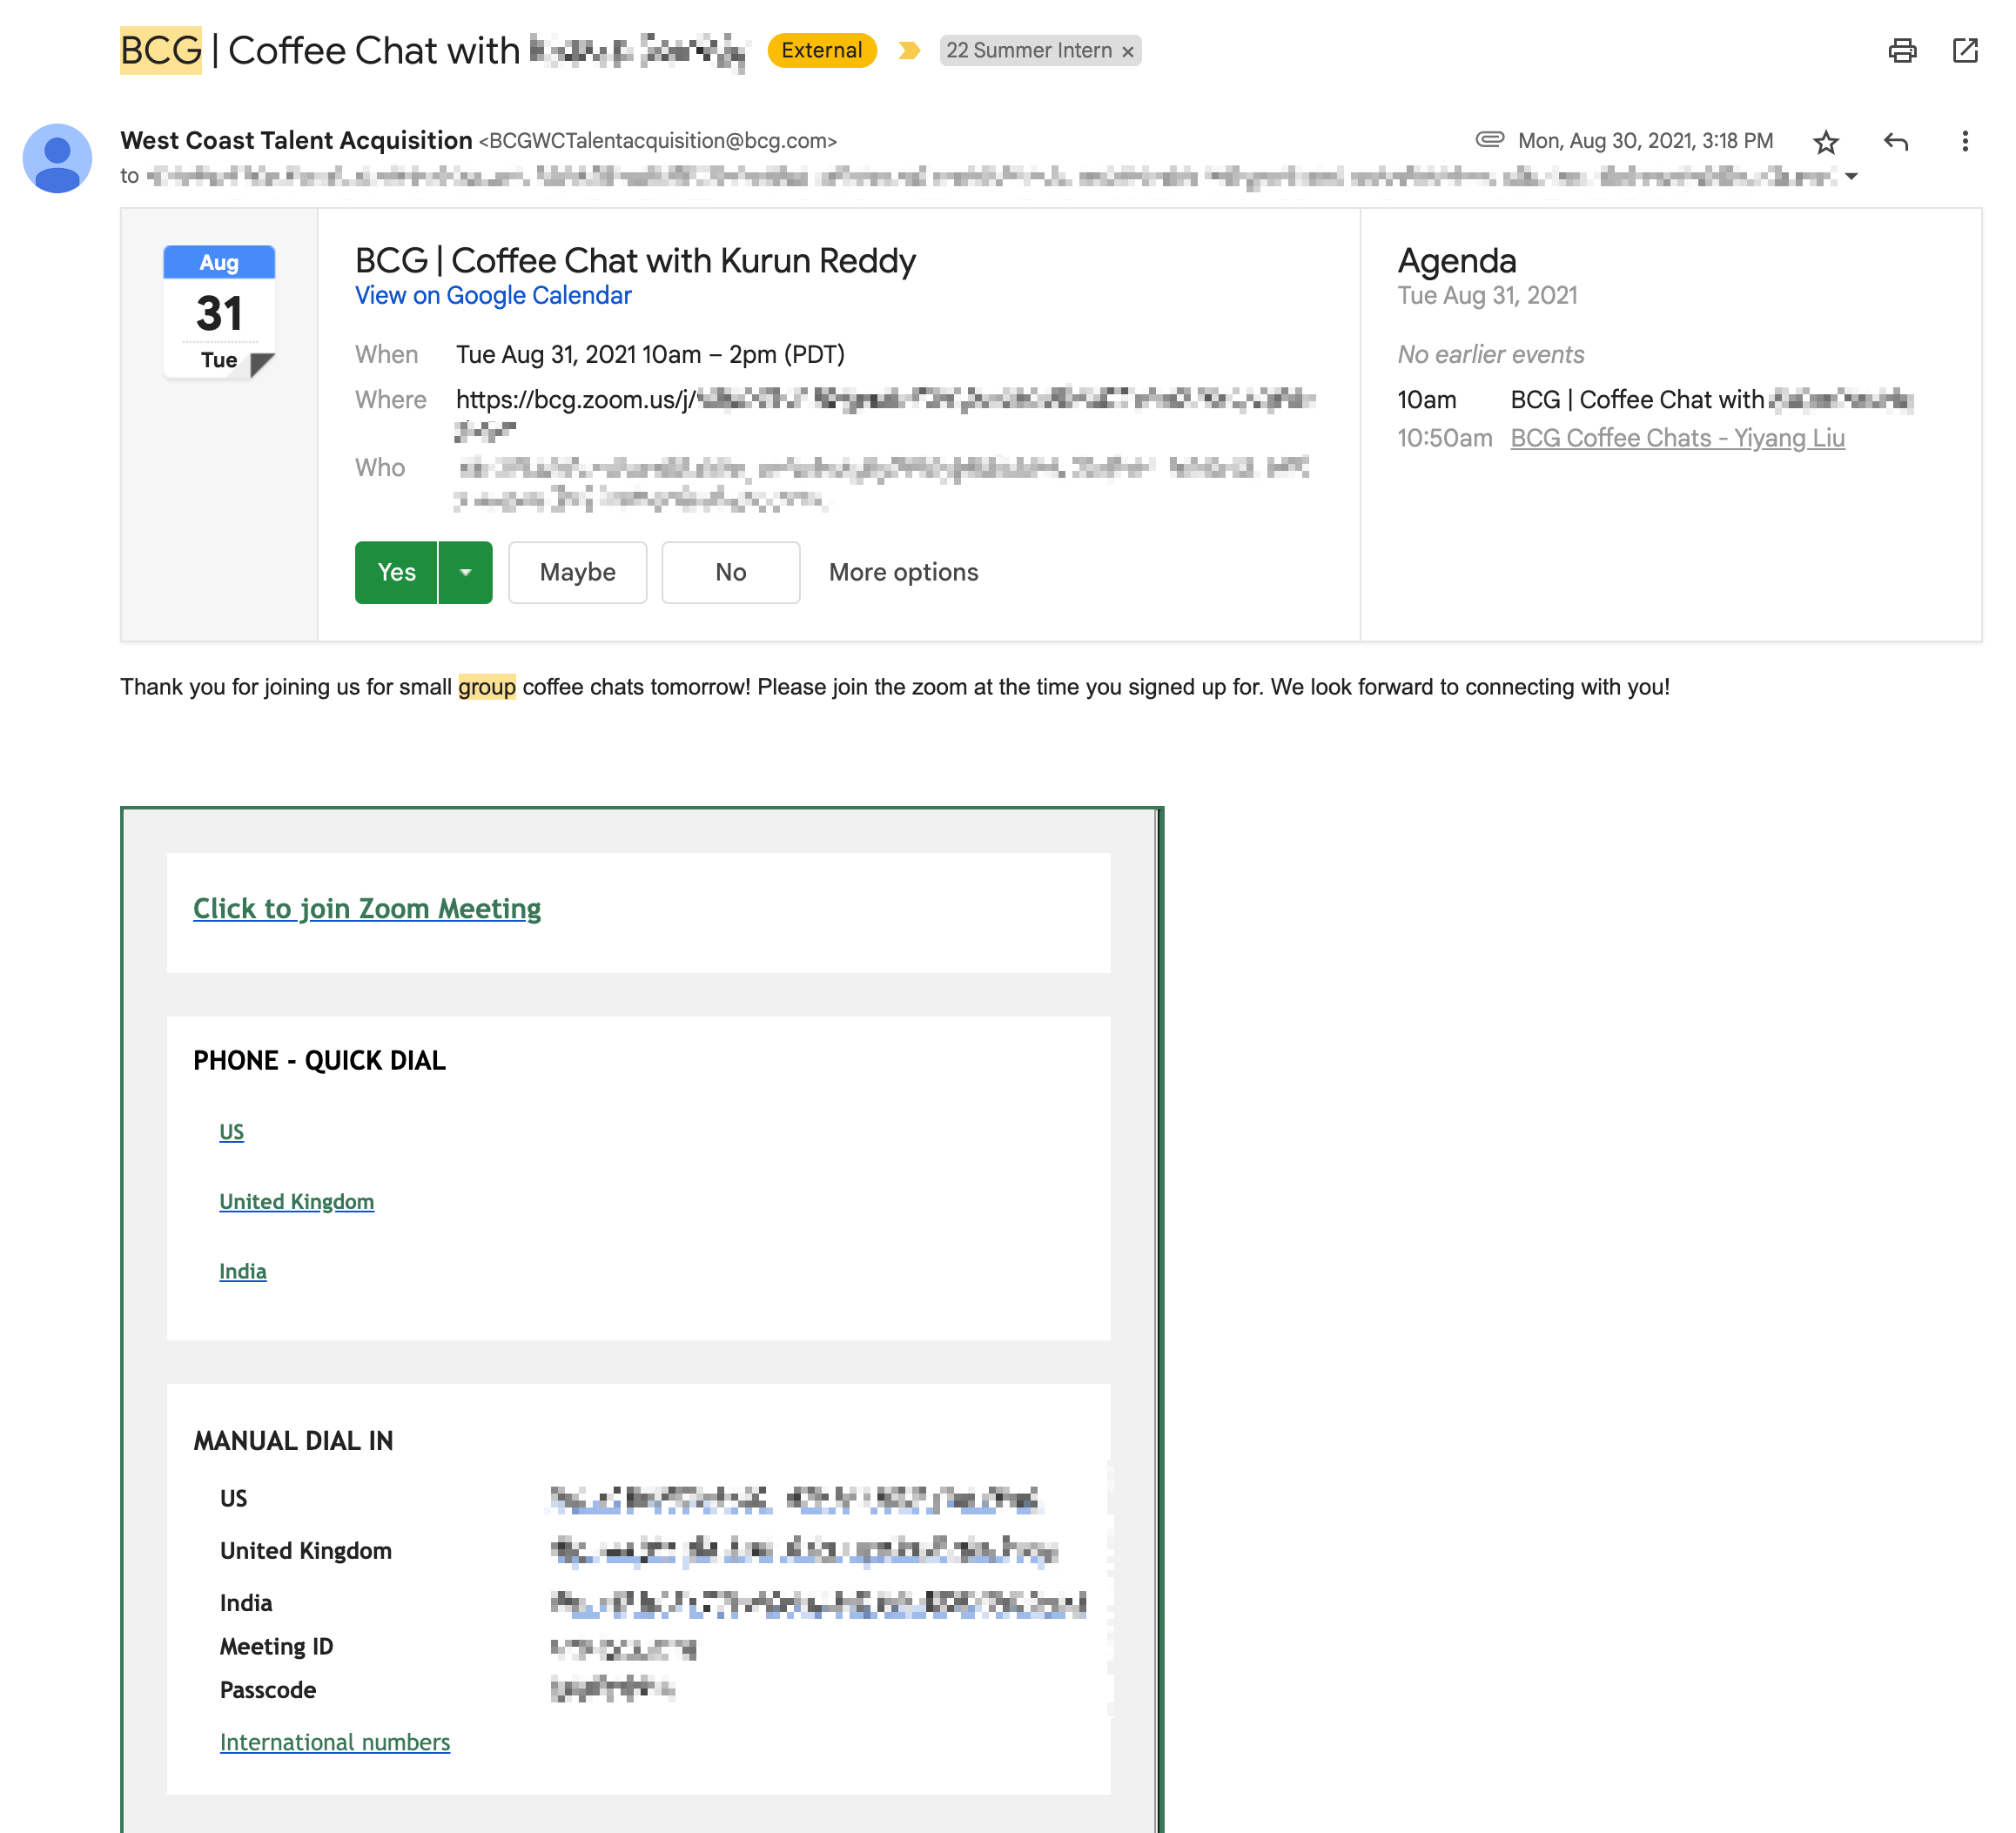This screenshot has width=2016, height=1833.
Task: Open the International numbers link
Action: coord(335,1742)
